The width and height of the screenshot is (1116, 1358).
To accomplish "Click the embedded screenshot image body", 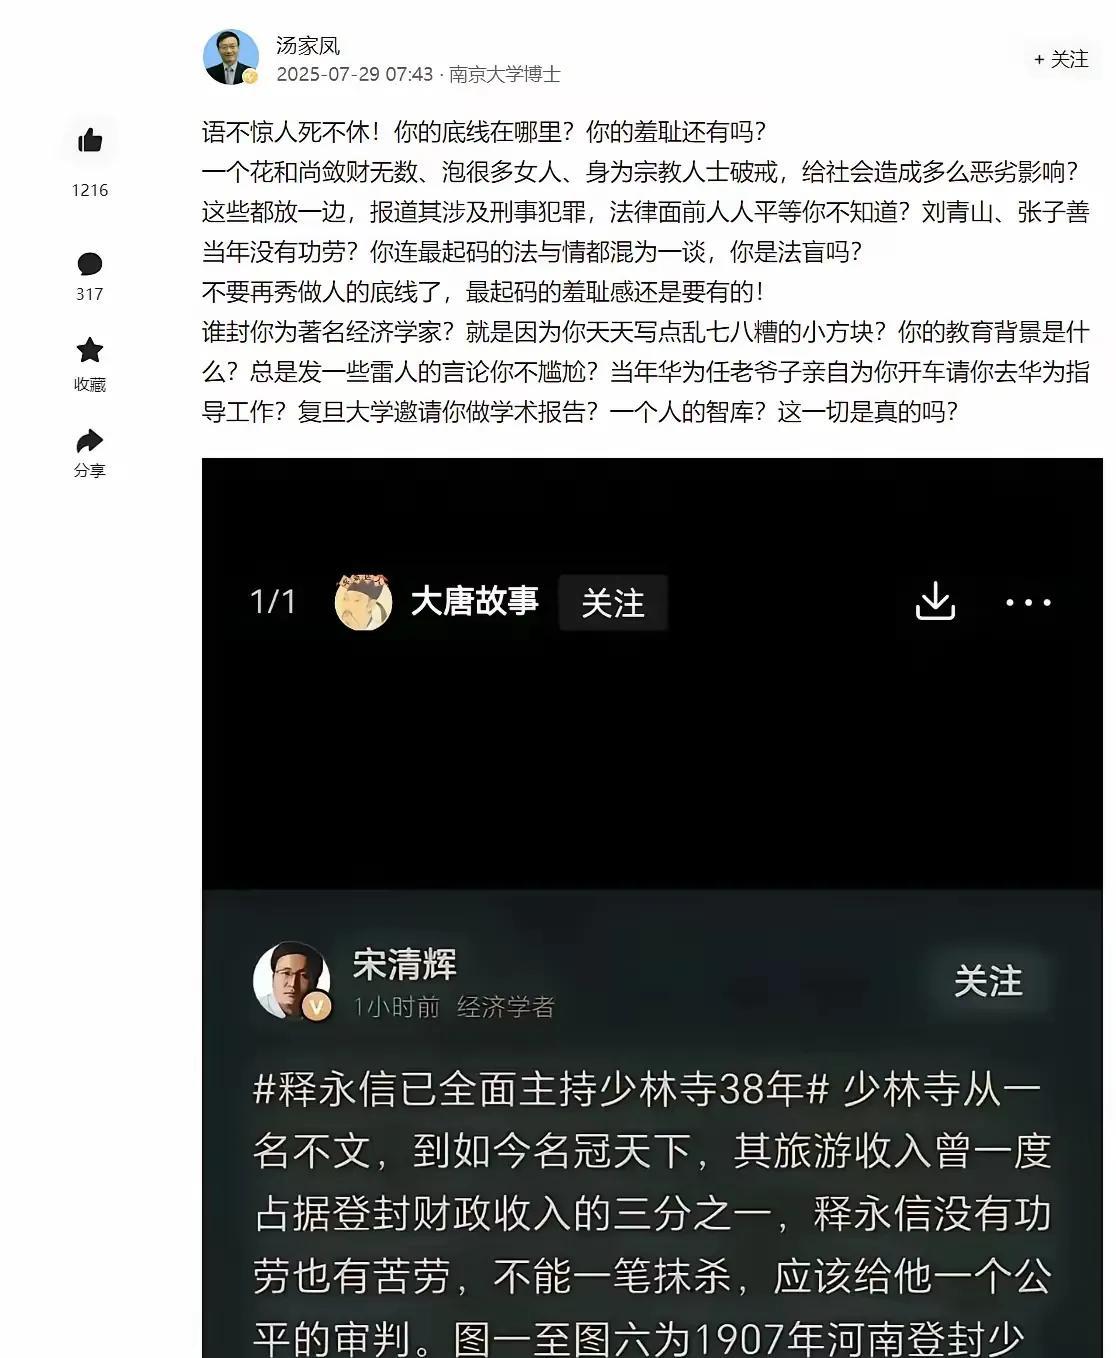I will (652, 908).
